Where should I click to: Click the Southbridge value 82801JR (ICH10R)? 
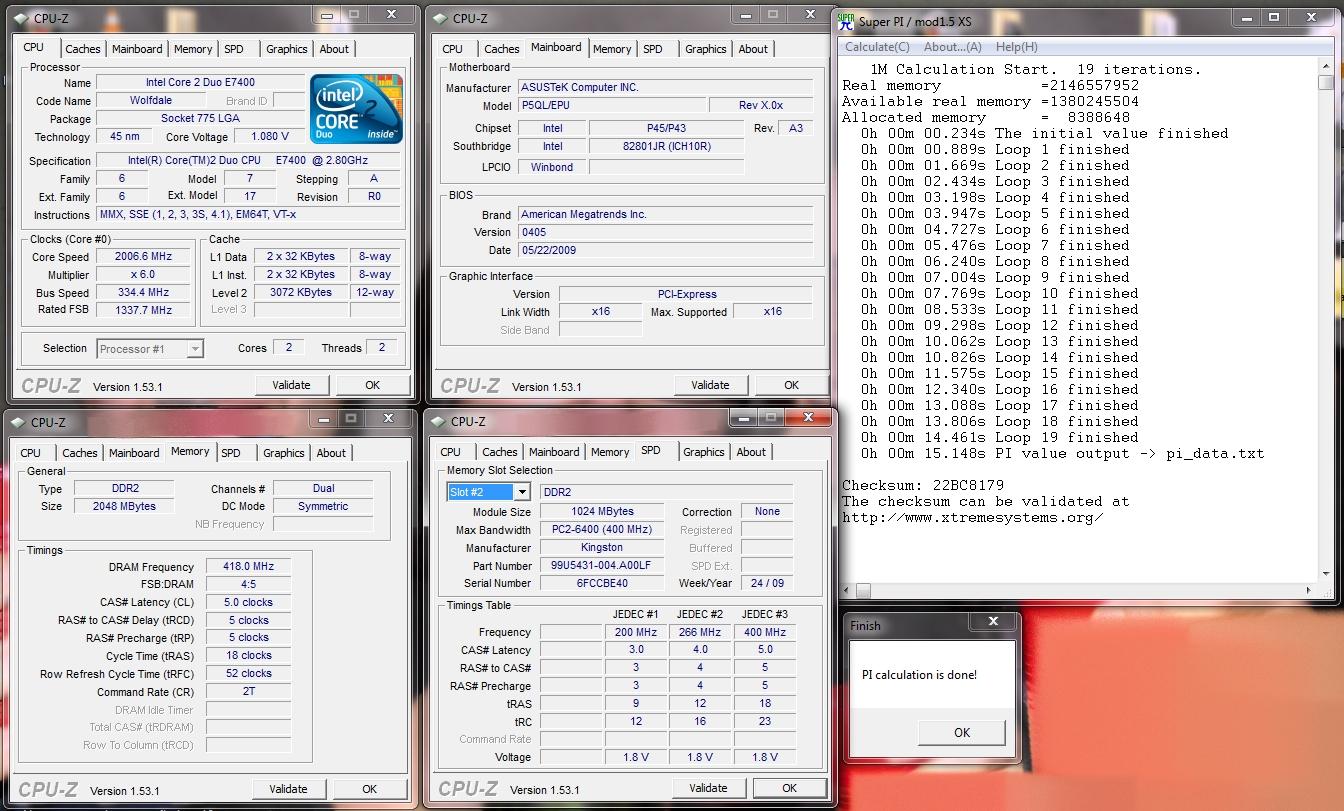click(665, 146)
